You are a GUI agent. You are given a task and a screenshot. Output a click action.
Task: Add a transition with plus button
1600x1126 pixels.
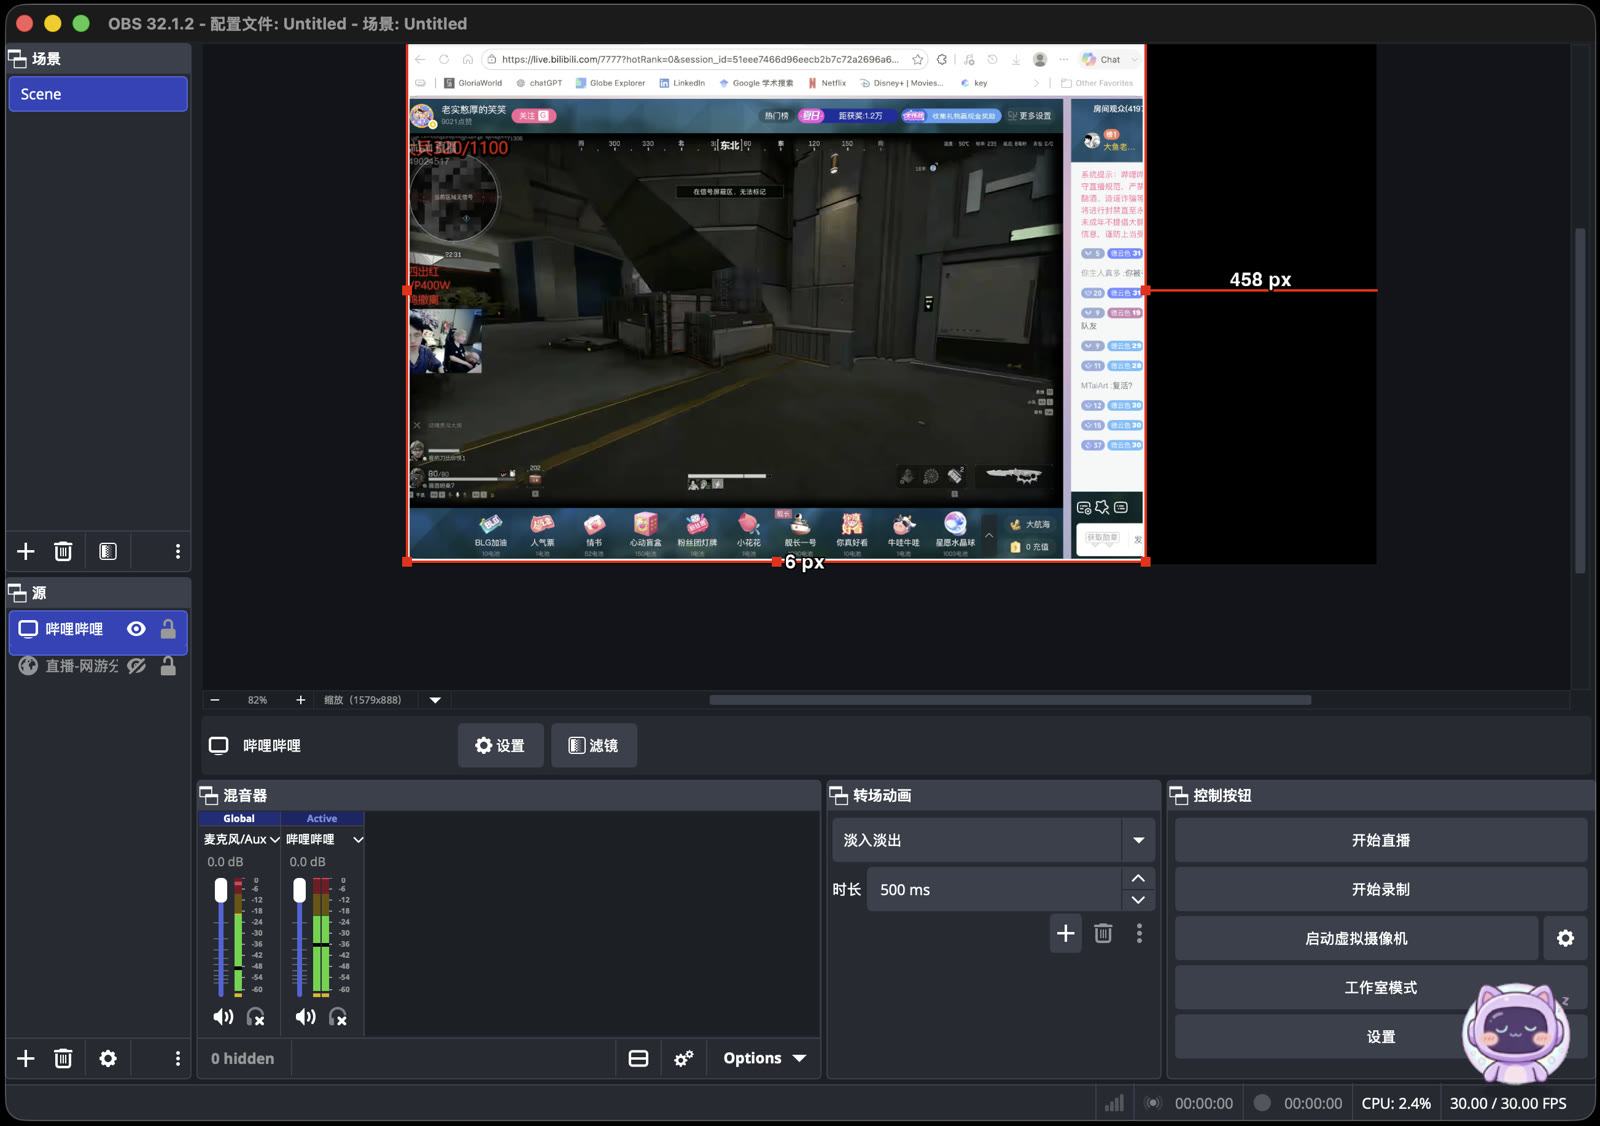pos(1066,933)
